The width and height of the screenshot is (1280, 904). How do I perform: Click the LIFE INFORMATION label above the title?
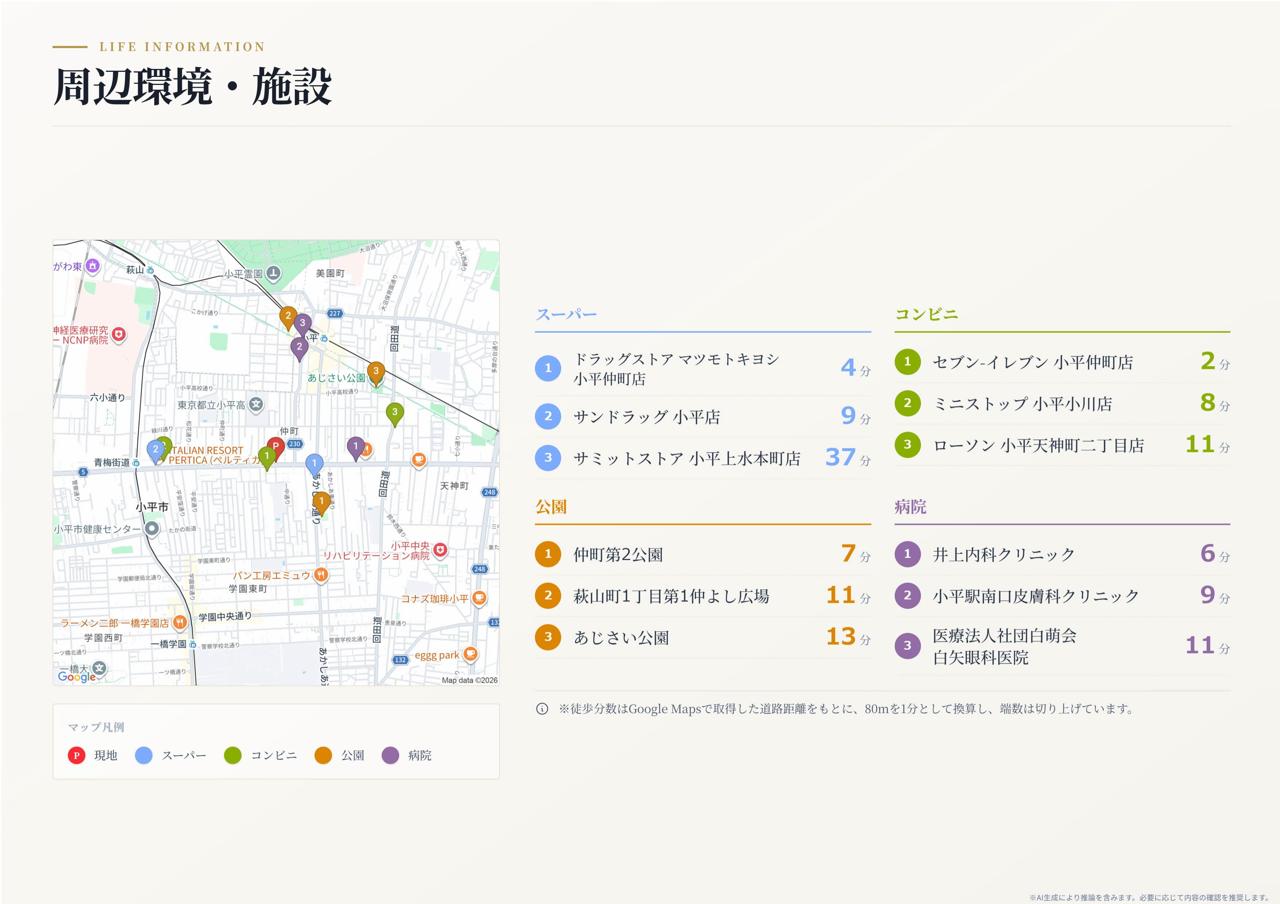coord(183,47)
